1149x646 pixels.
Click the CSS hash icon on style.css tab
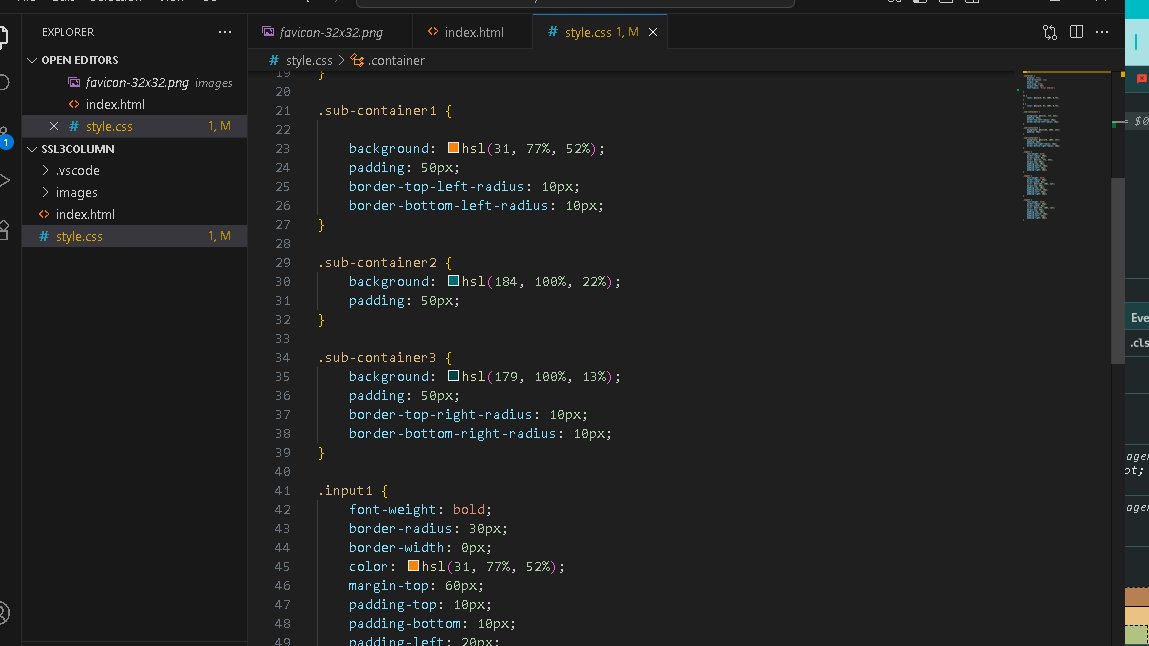(x=552, y=31)
